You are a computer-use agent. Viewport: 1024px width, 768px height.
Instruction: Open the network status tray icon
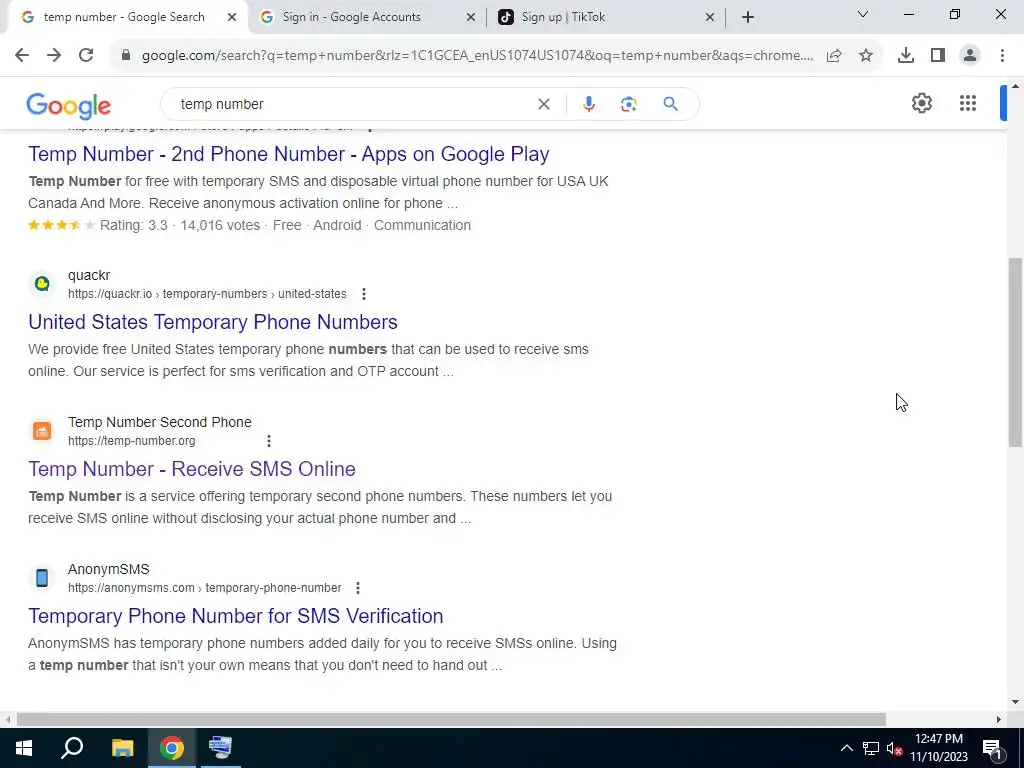[871, 748]
